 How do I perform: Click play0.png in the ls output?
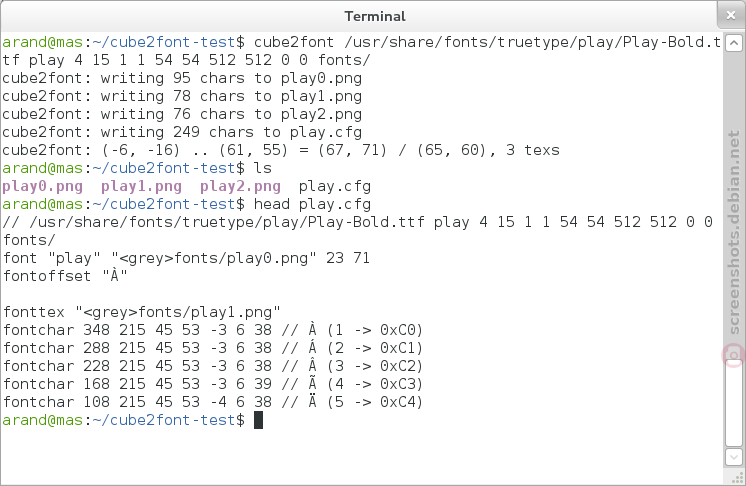42,186
